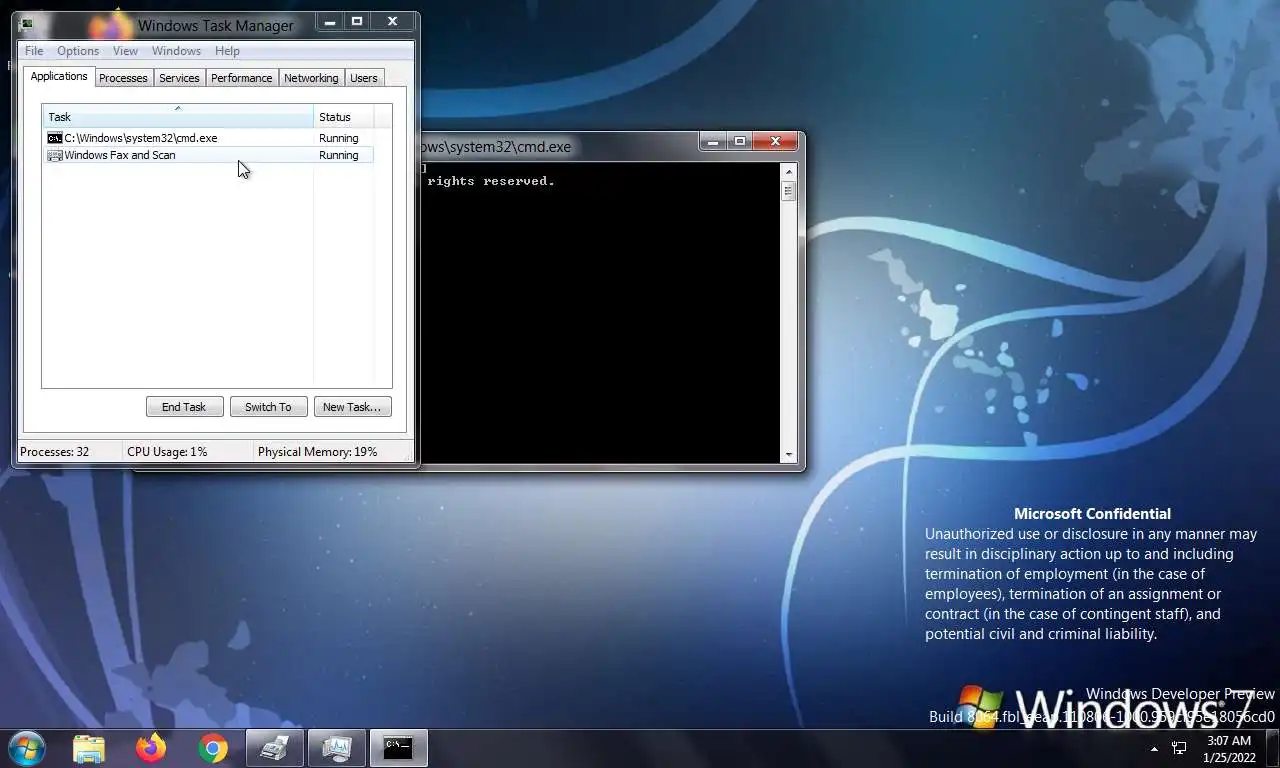Minimize the Task Manager window
Viewport: 1280px width, 768px height.
329,21
